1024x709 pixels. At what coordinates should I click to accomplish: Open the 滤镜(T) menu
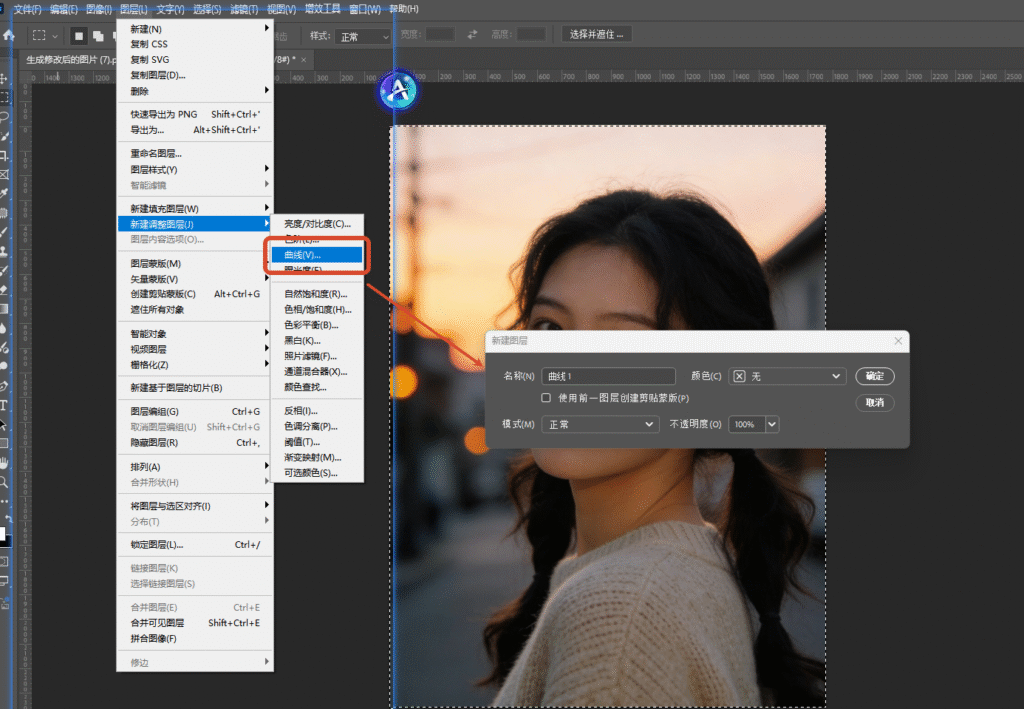(244, 9)
